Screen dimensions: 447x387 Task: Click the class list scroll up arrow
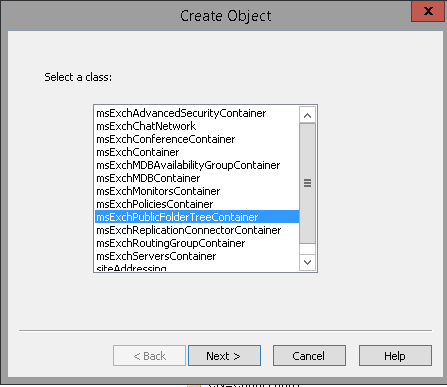click(307, 115)
